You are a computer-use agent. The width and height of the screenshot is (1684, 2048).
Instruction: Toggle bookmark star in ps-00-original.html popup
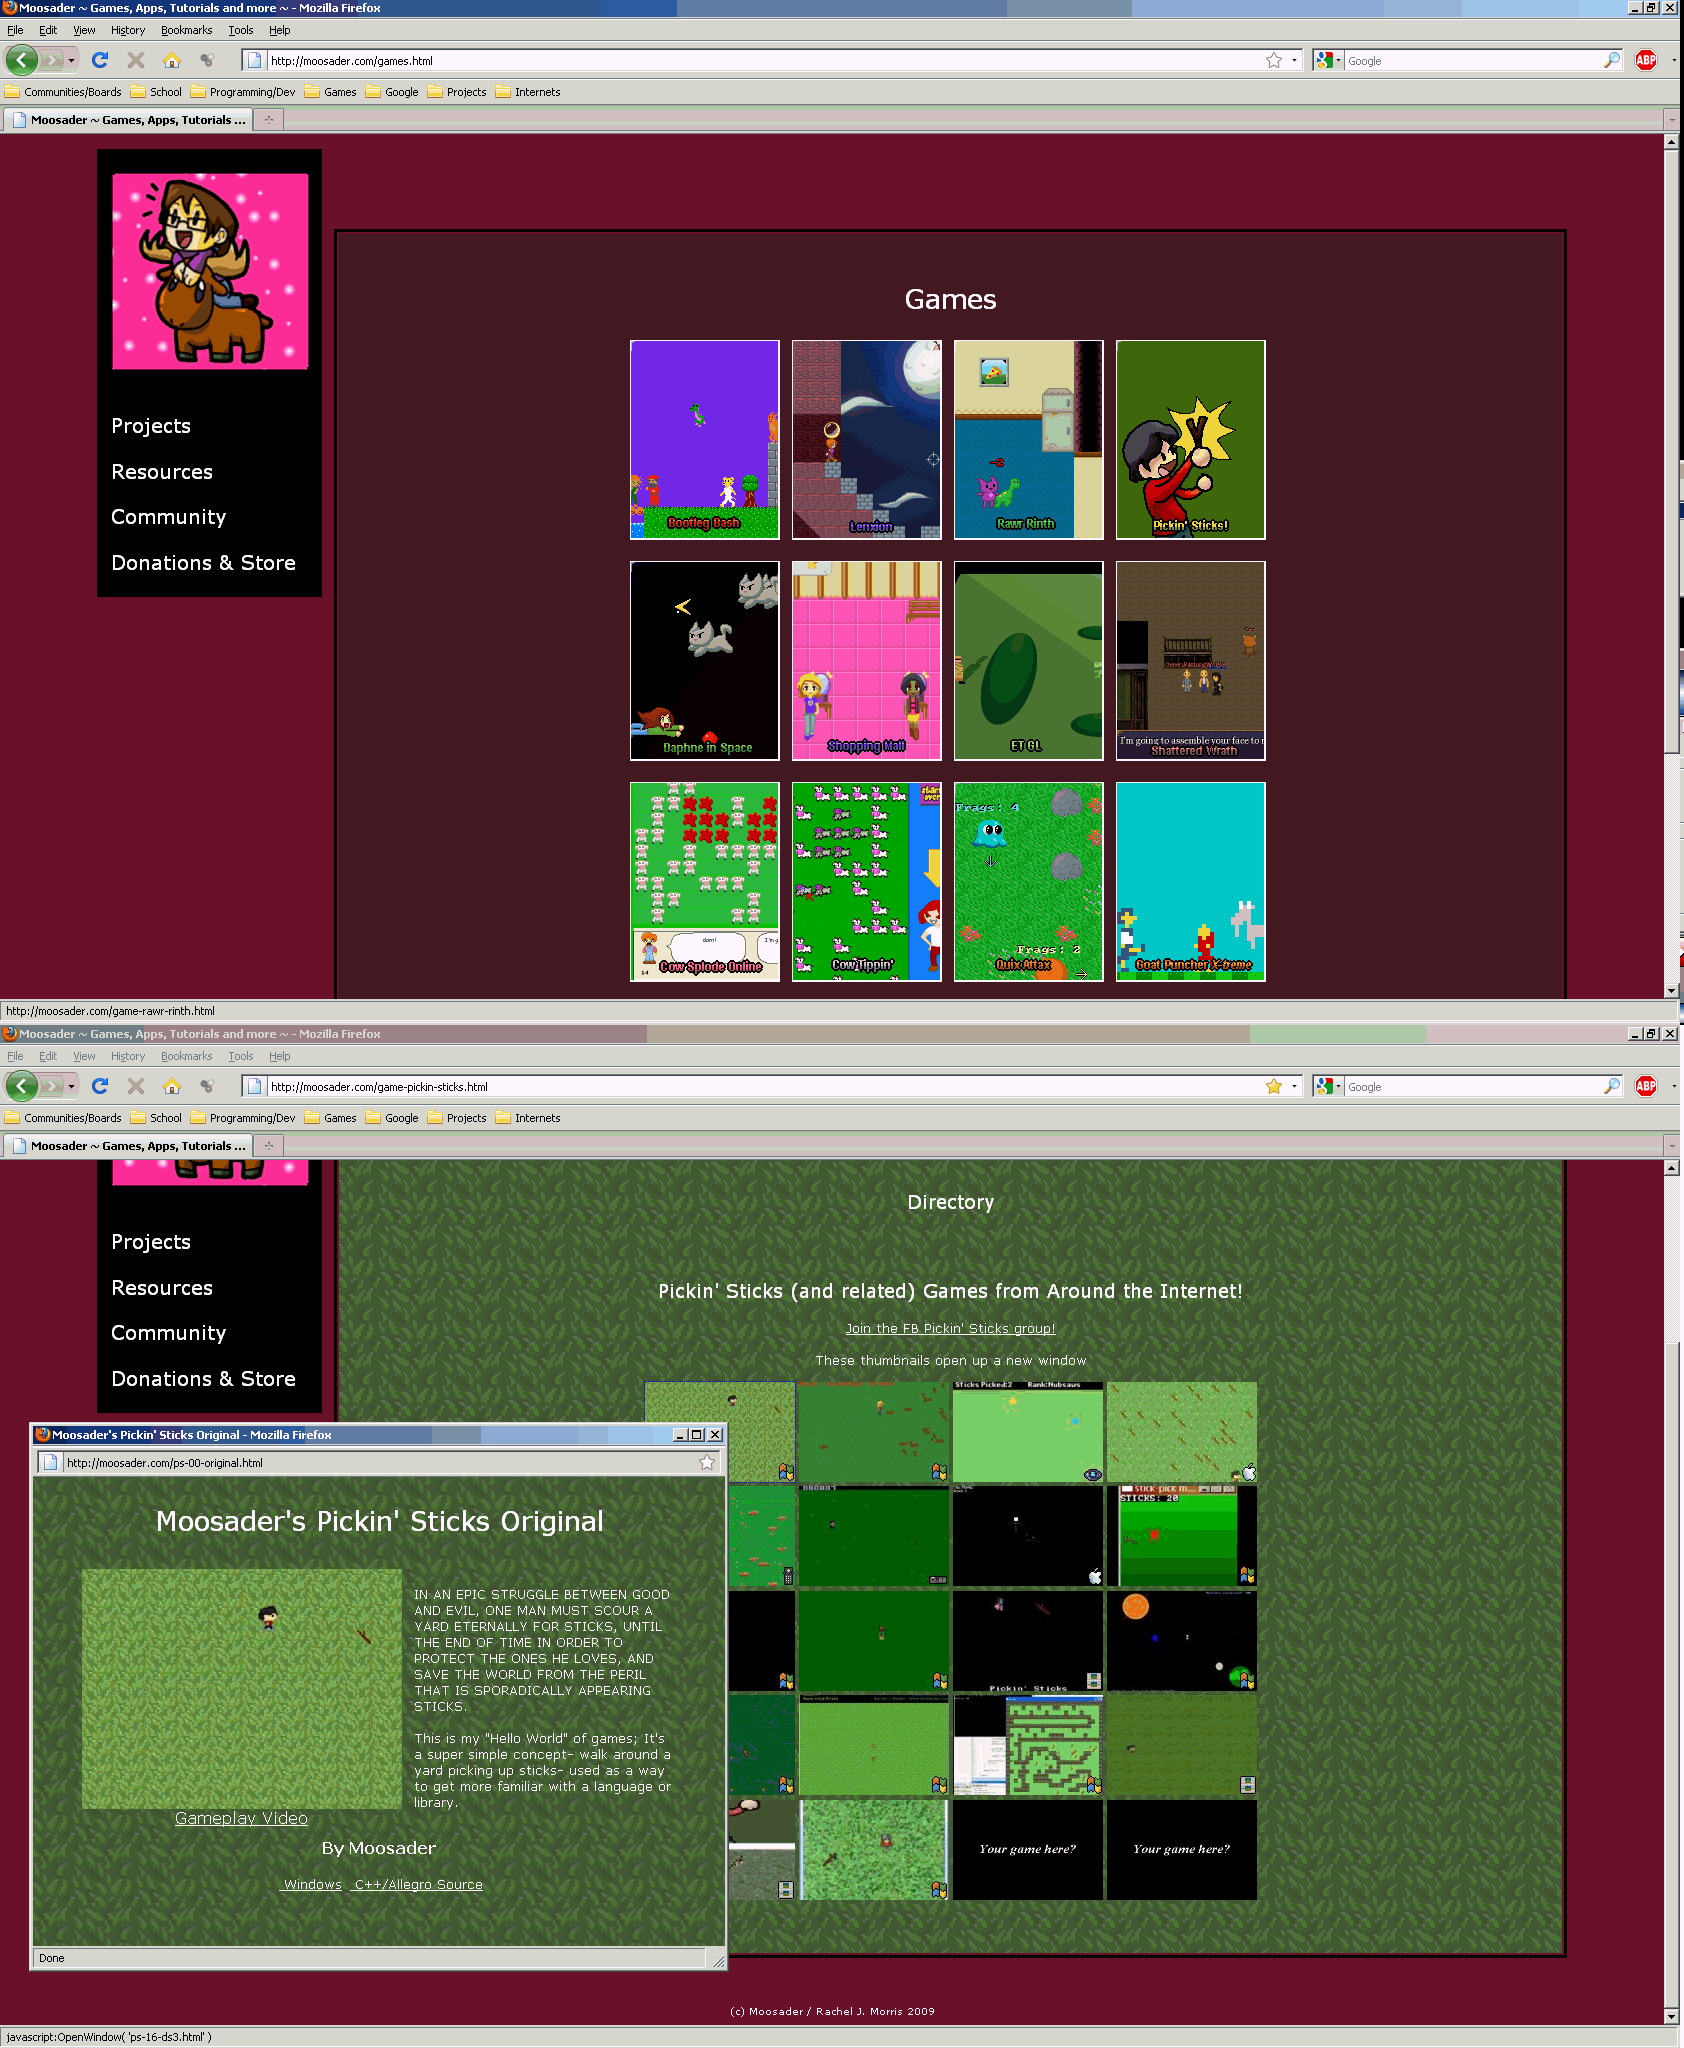[707, 1463]
